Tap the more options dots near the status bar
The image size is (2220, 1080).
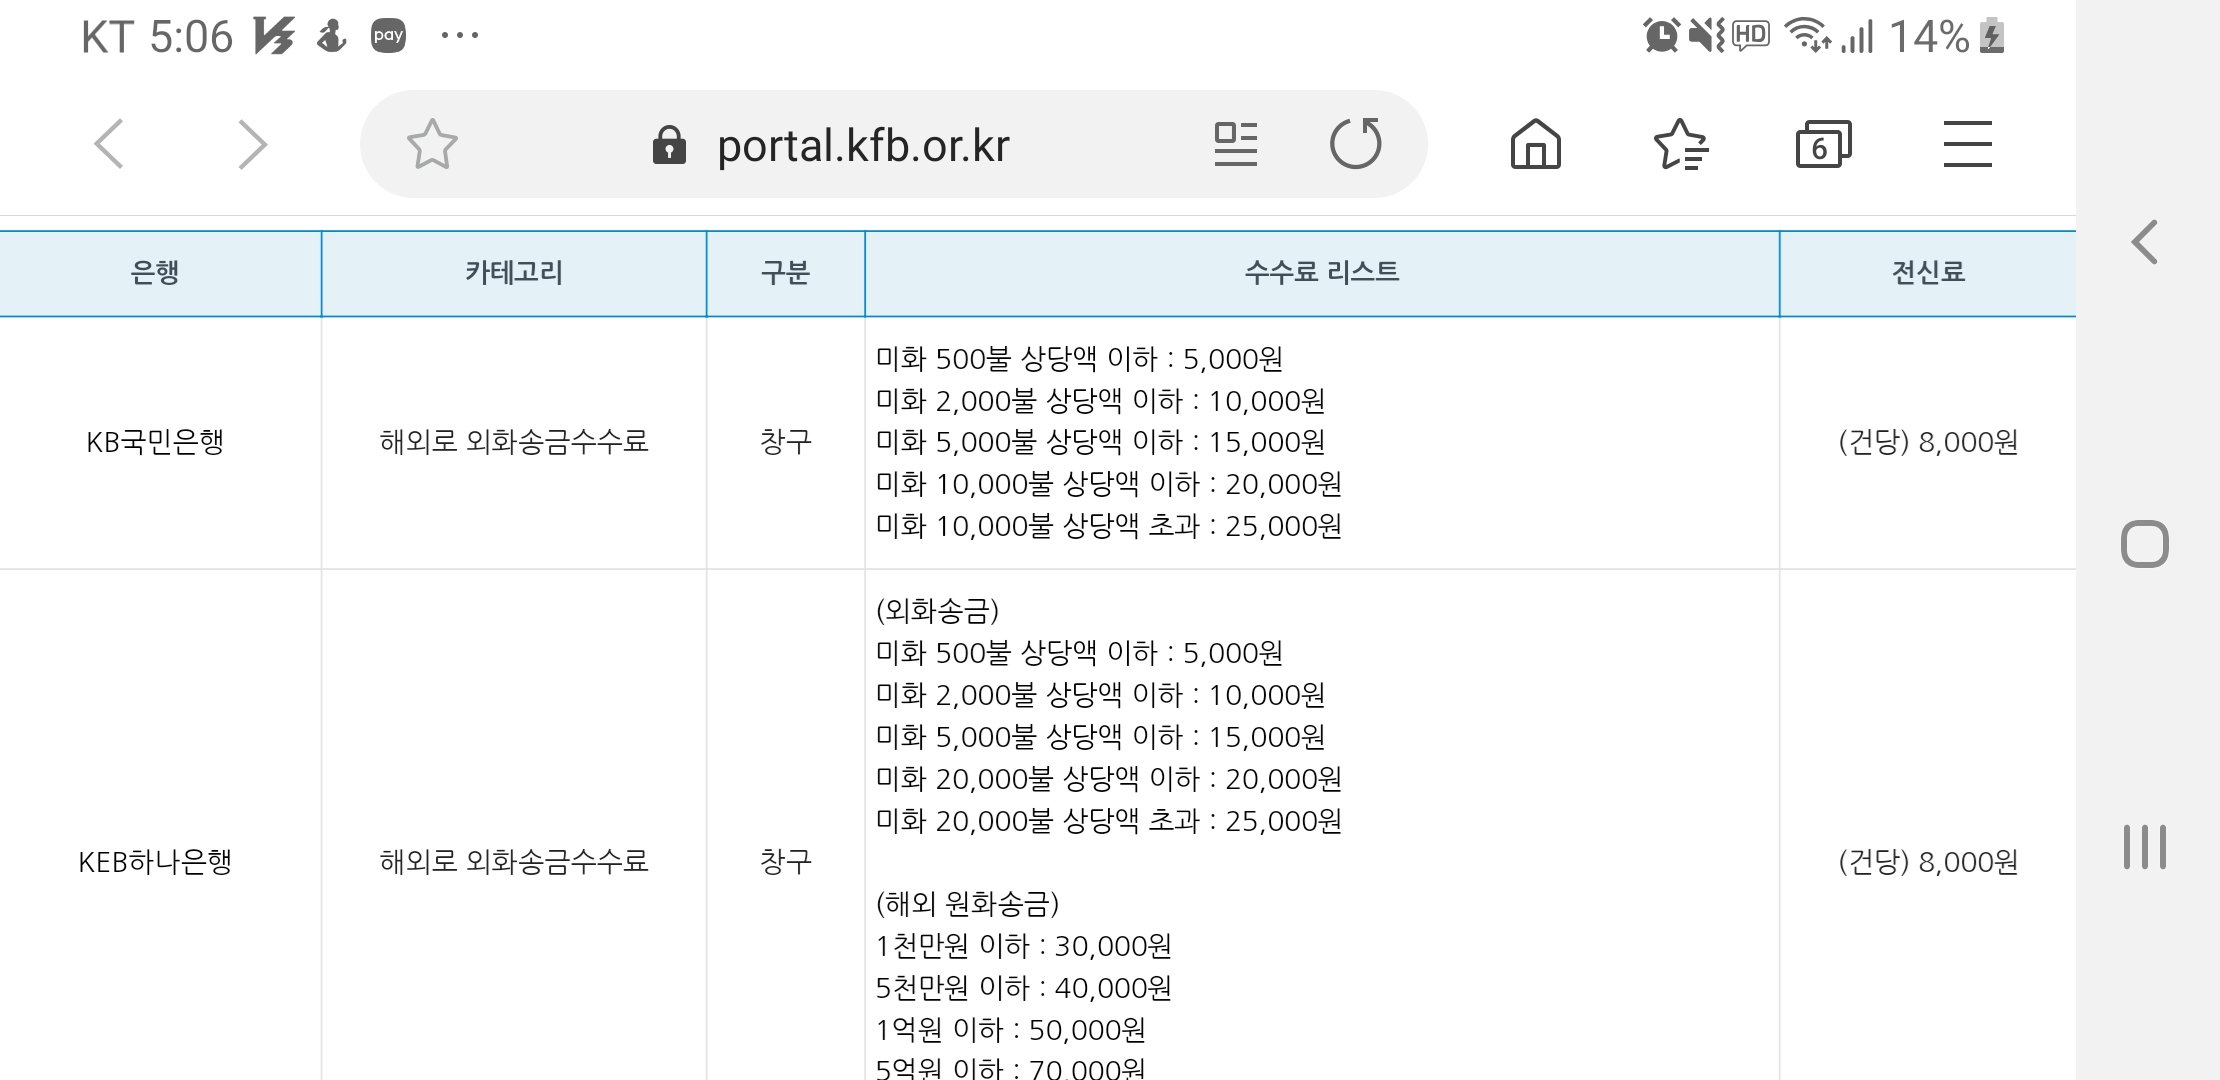point(459,36)
